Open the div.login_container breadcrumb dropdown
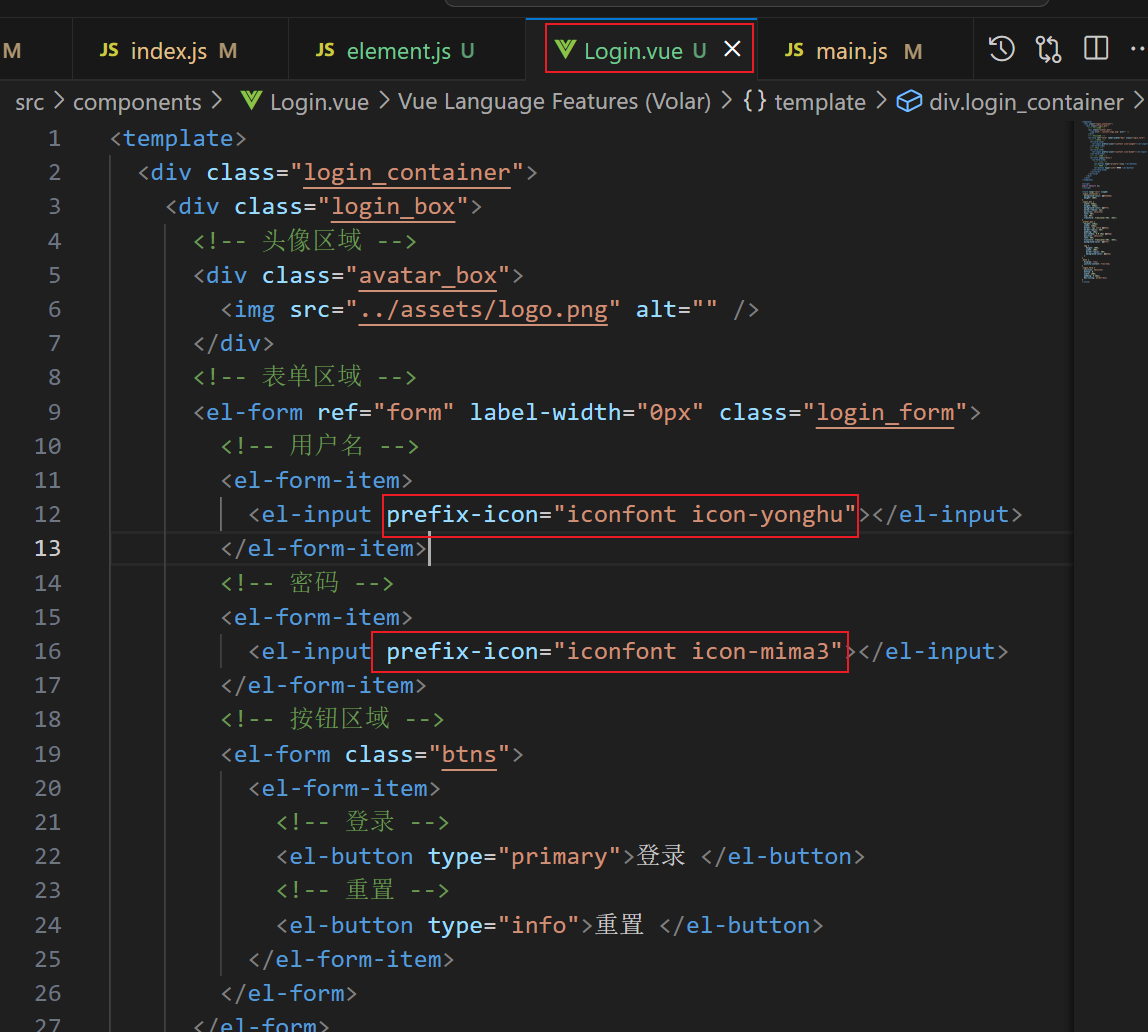 click(1026, 102)
